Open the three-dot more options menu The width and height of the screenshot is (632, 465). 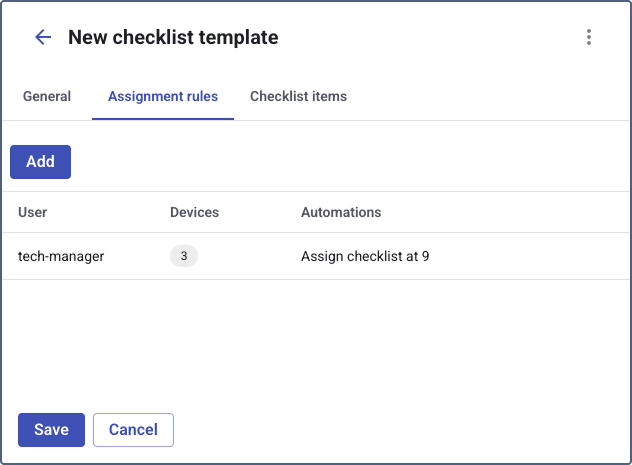tap(589, 38)
